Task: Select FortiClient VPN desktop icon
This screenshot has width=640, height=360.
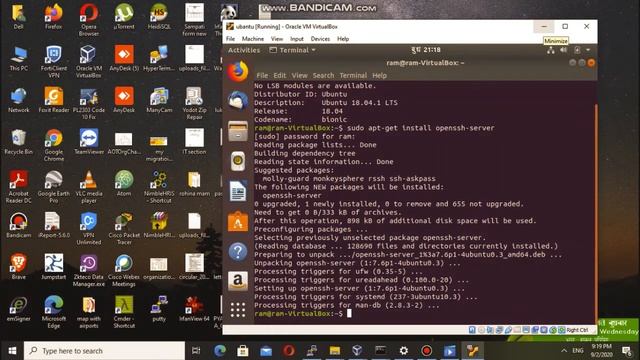Action: coord(53,61)
